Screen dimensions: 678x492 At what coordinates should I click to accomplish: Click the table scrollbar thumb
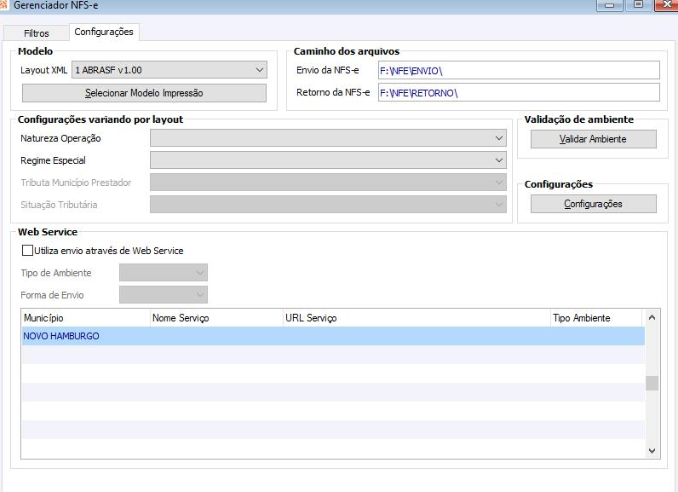[652, 383]
